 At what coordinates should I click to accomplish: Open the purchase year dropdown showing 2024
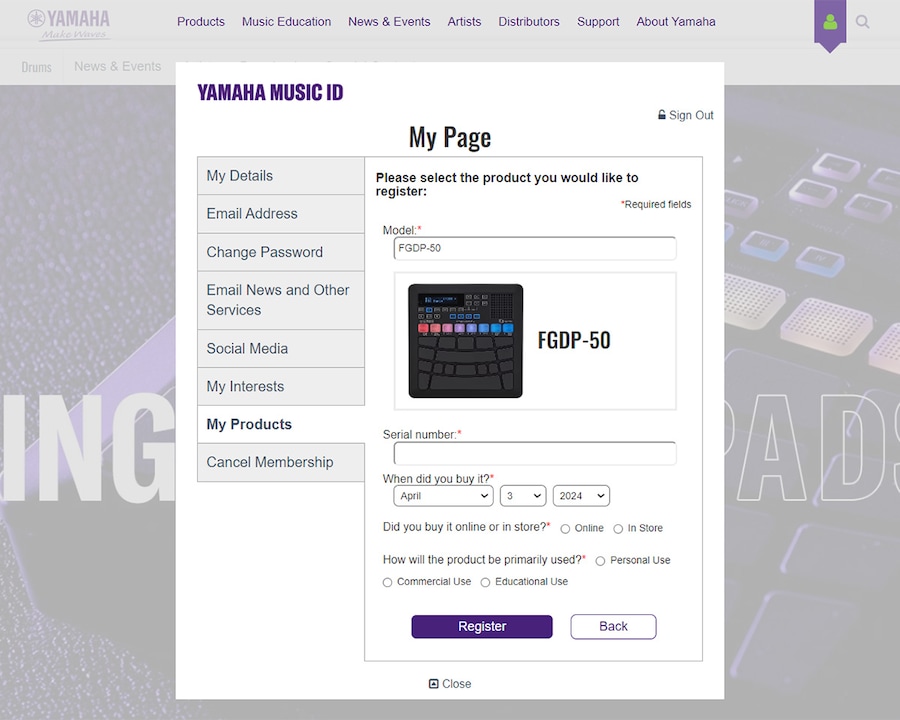click(581, 496)
